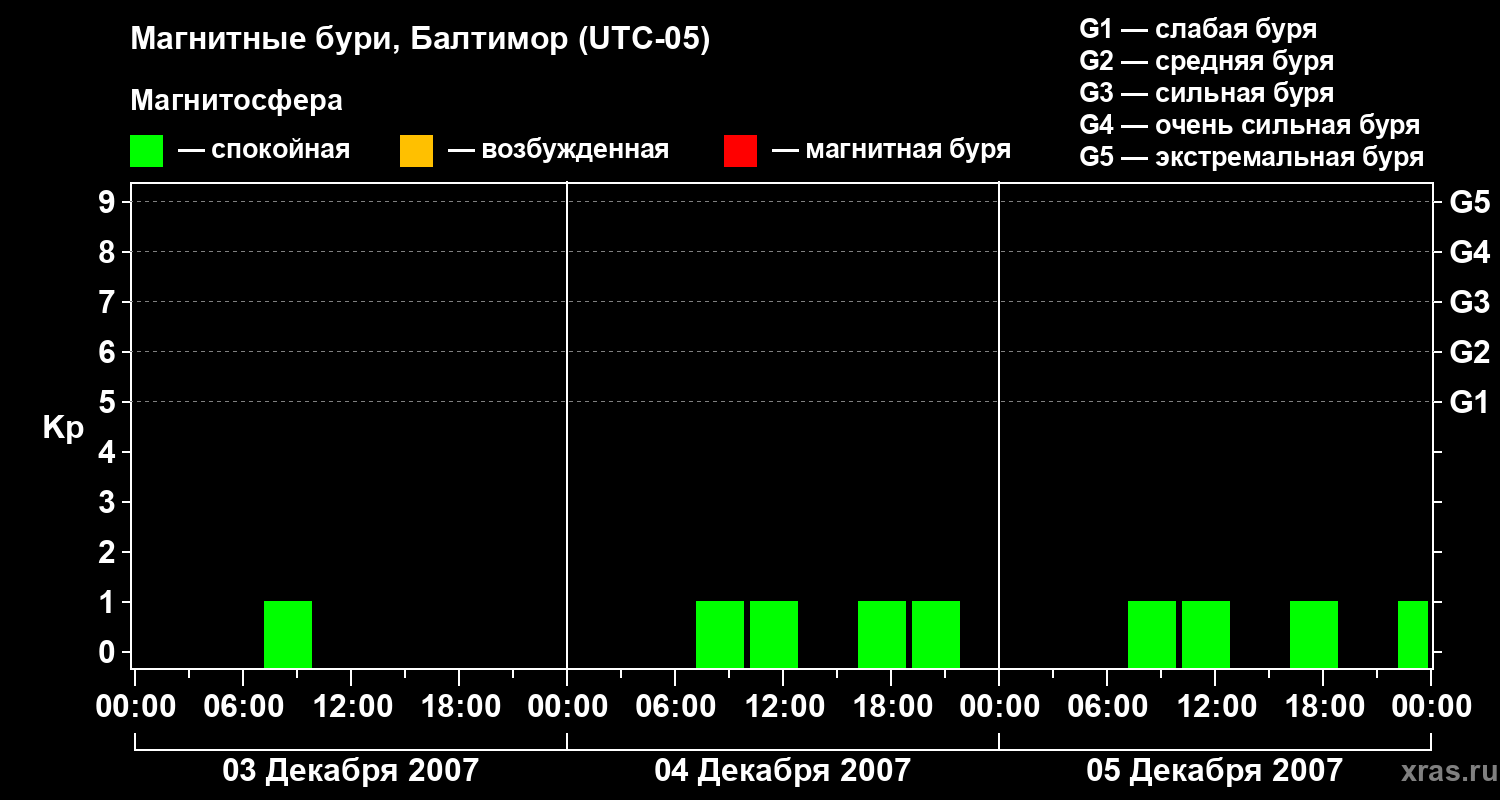Screen dimensions: 1500x800
Task: Click the 19:00–22:00 green bar on 04 Декабря
Action: 936,634
